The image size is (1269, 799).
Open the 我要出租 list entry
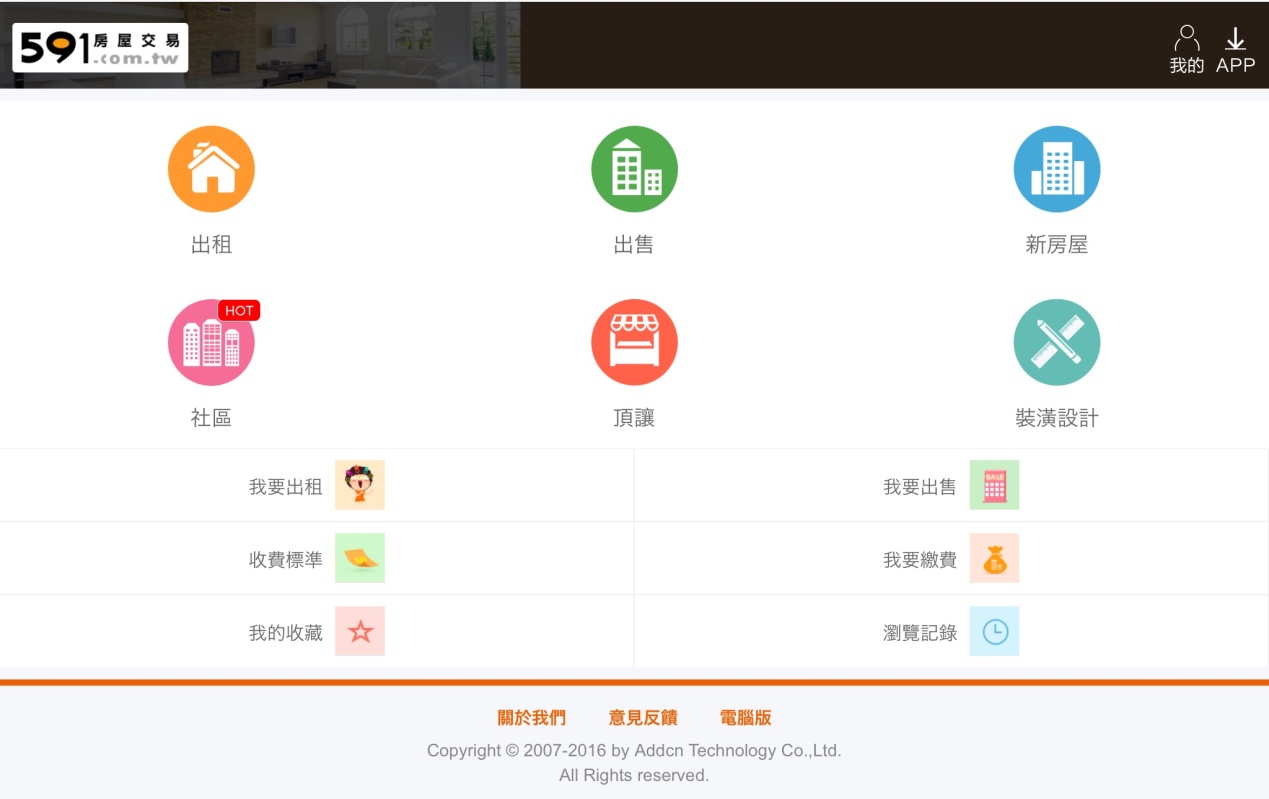pos(286,487)
